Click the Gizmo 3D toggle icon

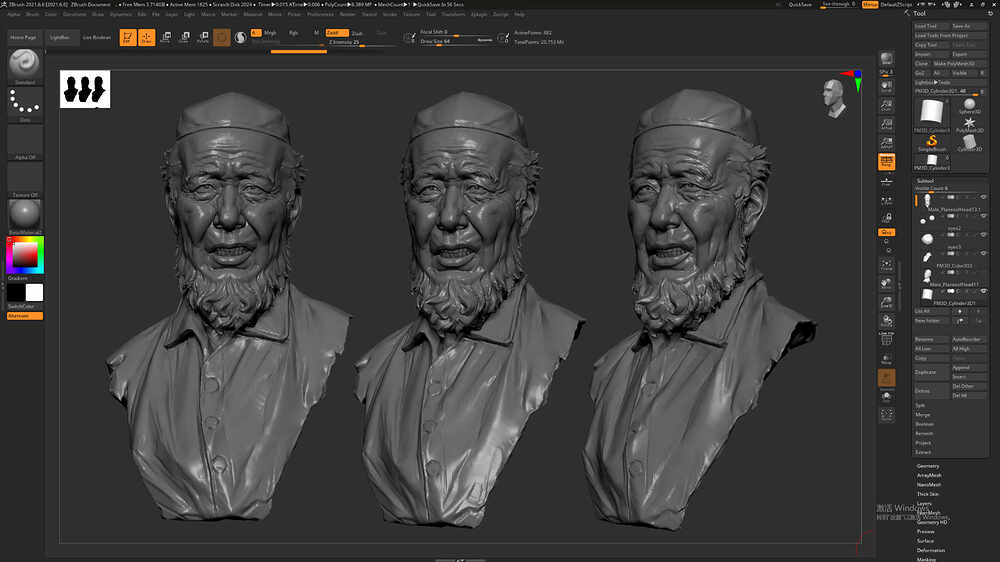point(221,38)
